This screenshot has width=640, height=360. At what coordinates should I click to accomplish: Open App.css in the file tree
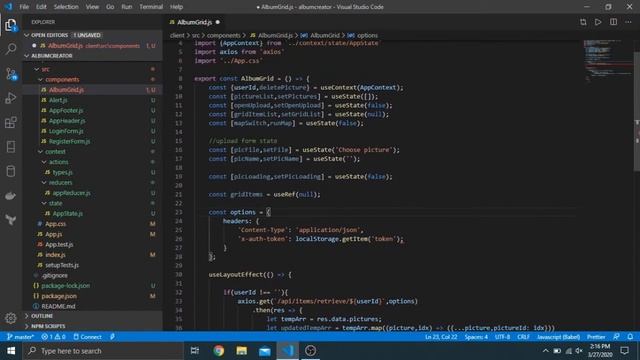56,224
